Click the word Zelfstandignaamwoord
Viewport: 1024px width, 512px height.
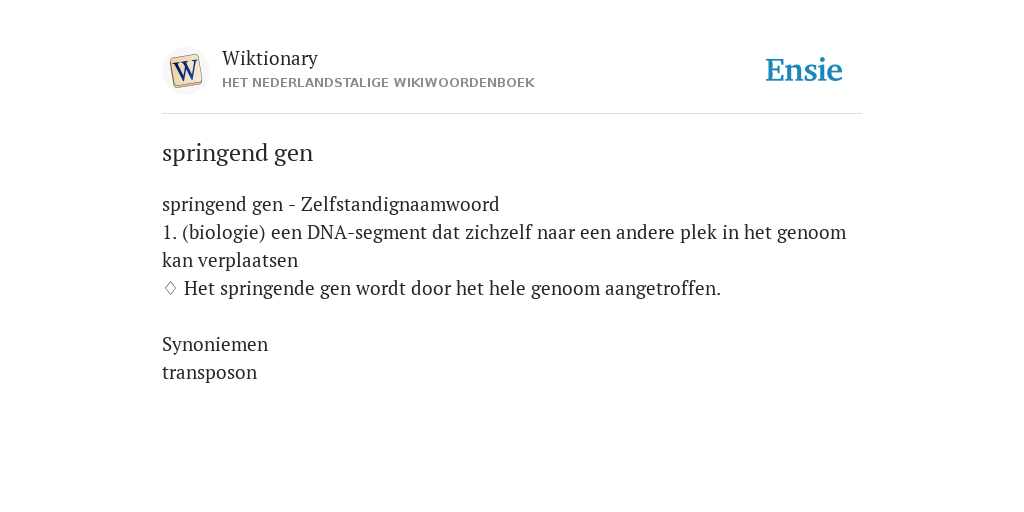[x=400, y=204]
